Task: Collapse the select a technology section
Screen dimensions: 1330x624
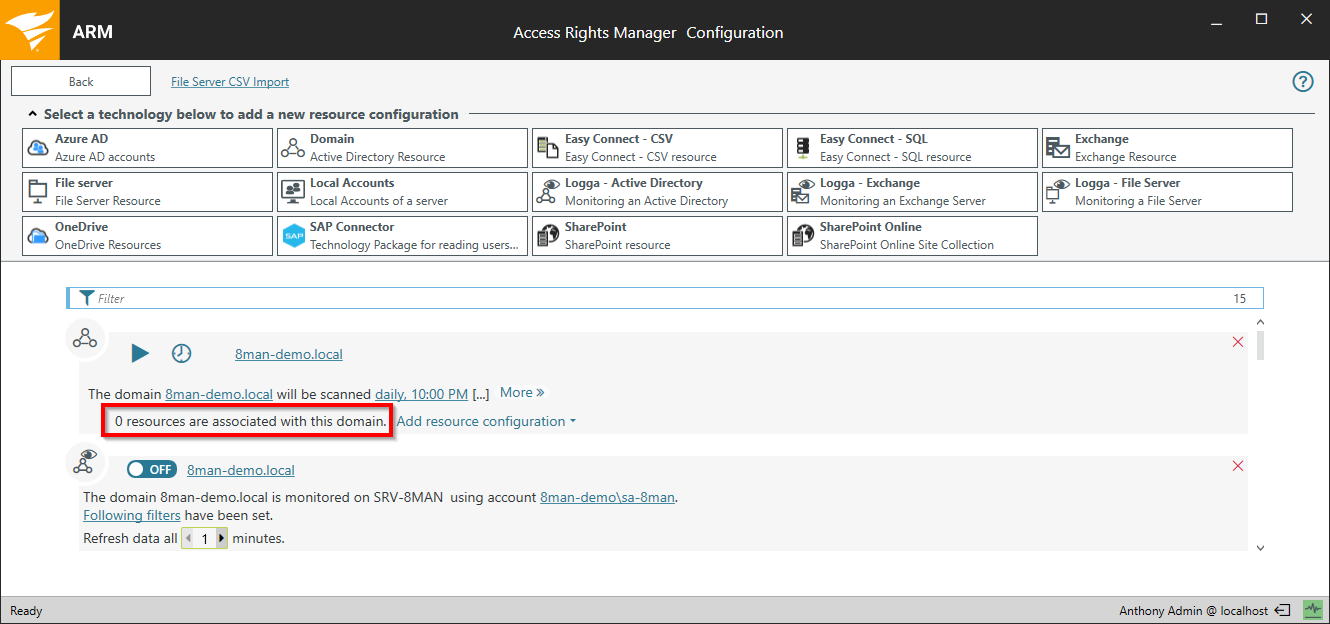Action: coord(33,115)
